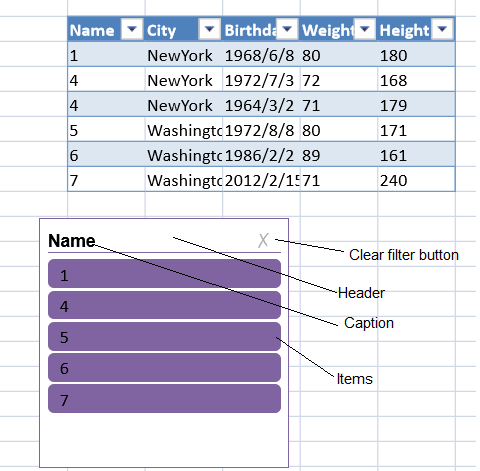
Task: Select slicer item 6
Action: [x=164, y=367]
